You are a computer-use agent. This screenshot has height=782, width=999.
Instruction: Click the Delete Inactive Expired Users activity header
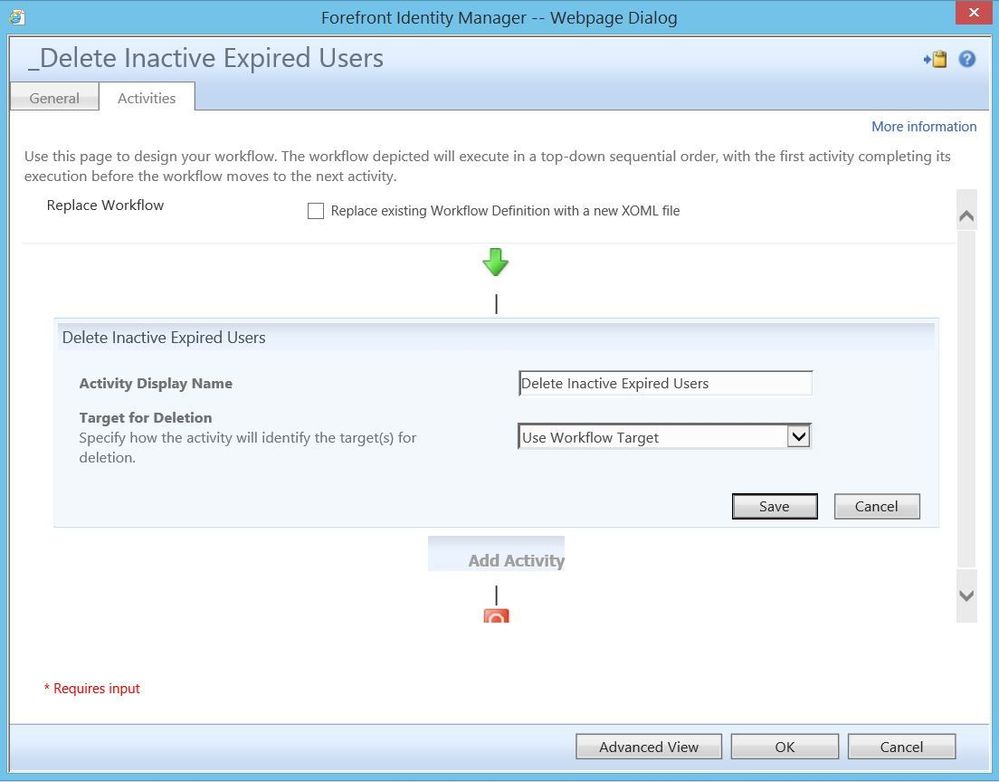(x=496, y=337)
